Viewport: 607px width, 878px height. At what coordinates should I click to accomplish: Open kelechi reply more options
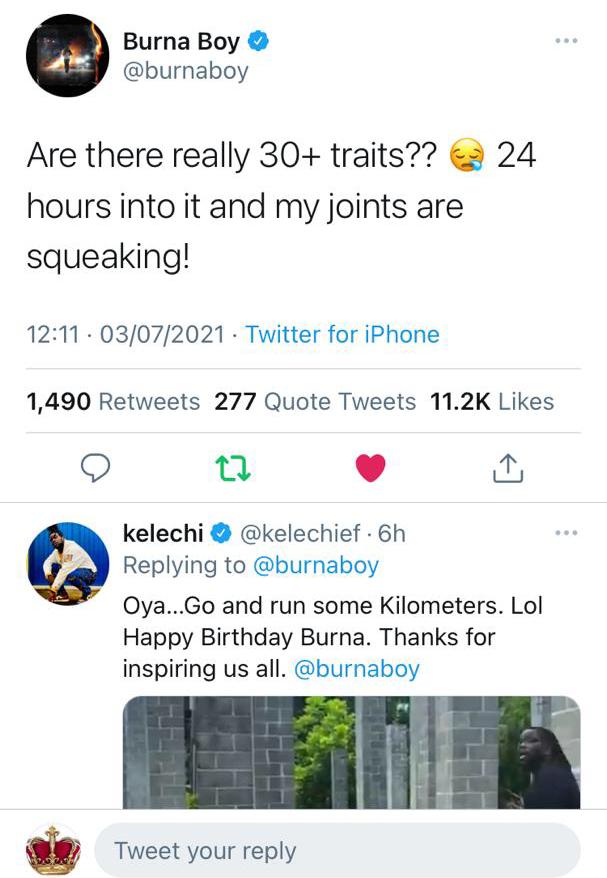point(566,533)
